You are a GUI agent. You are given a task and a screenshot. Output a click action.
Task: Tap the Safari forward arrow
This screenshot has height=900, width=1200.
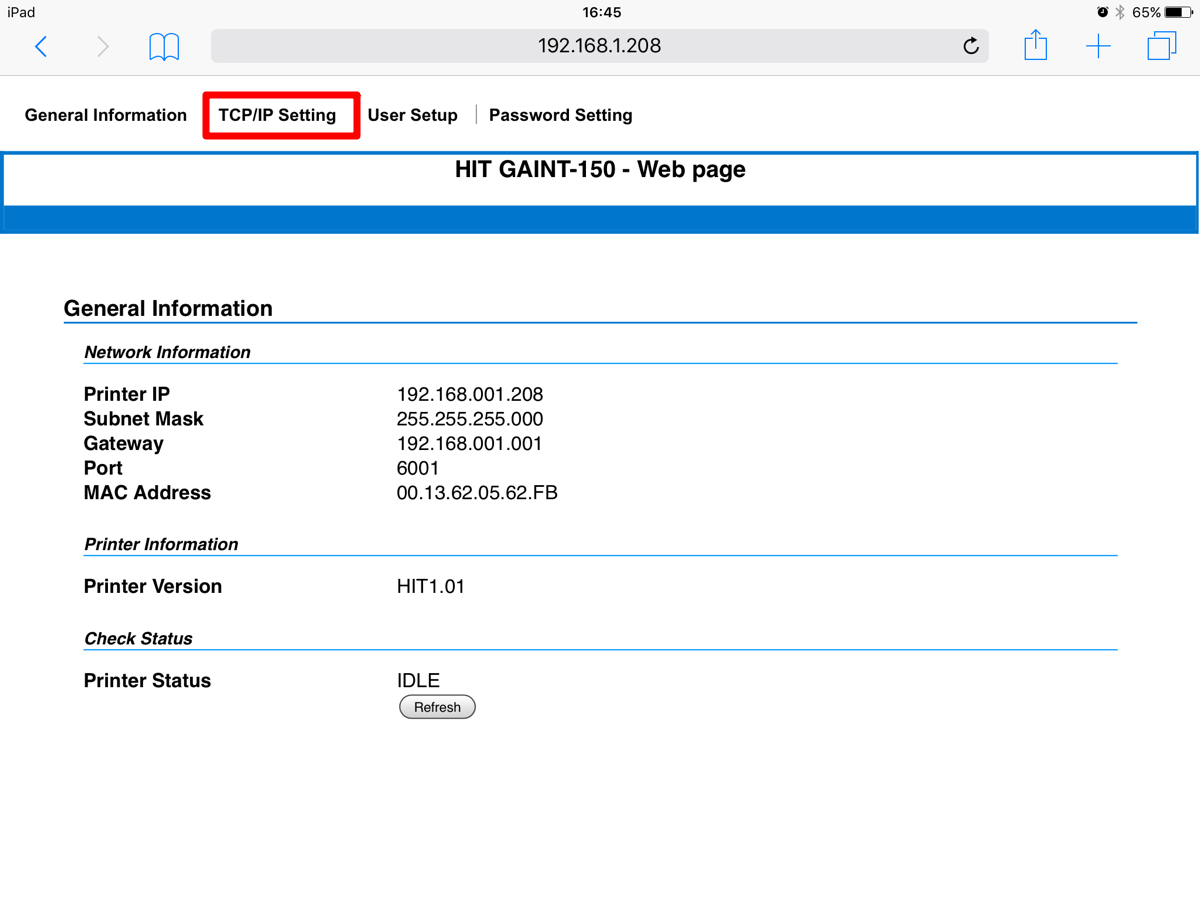tap(102, 46)
